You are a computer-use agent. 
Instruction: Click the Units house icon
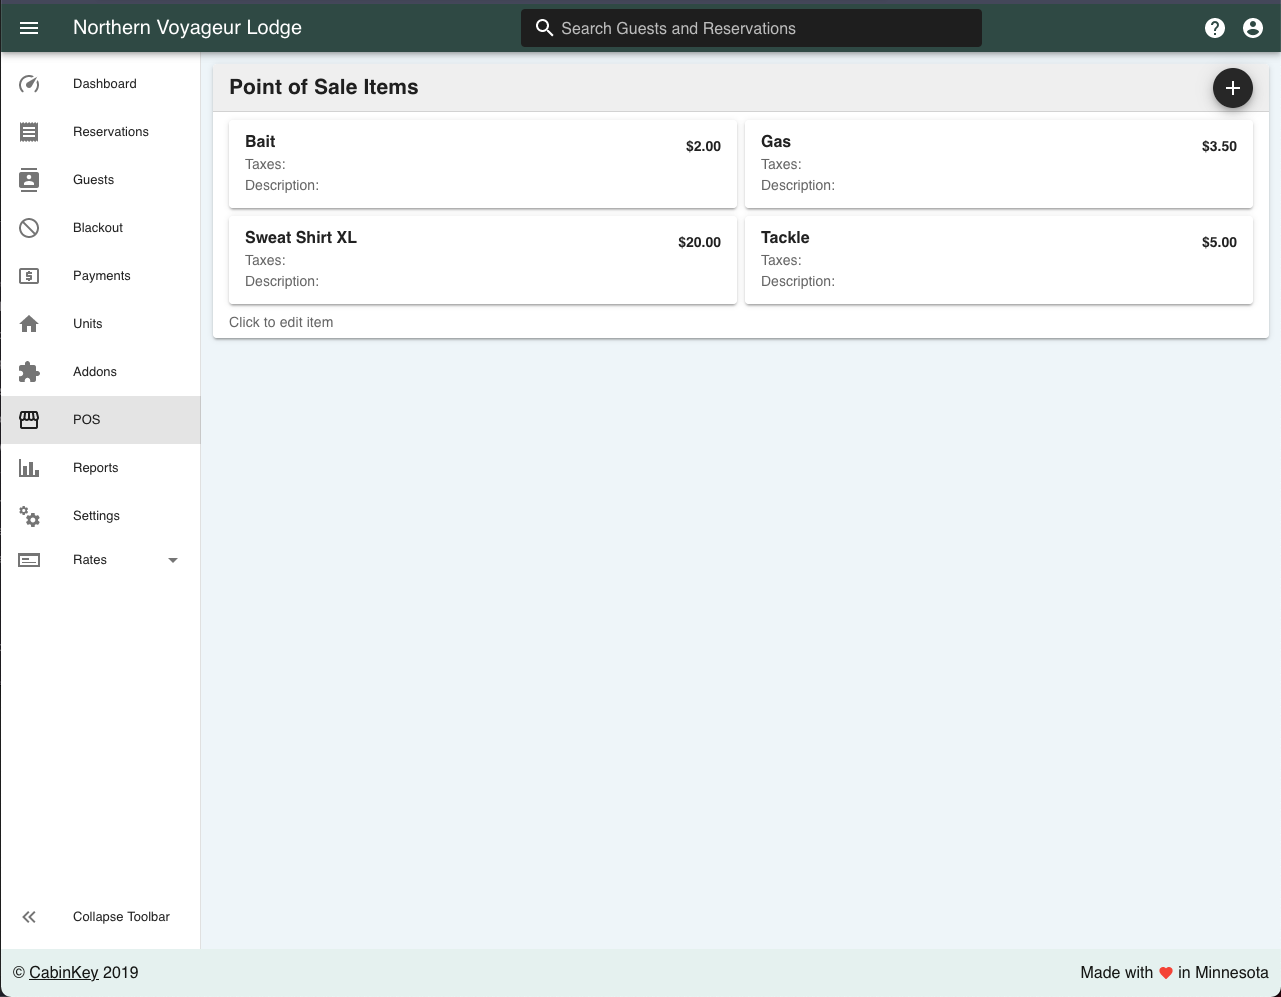(29, 324)
